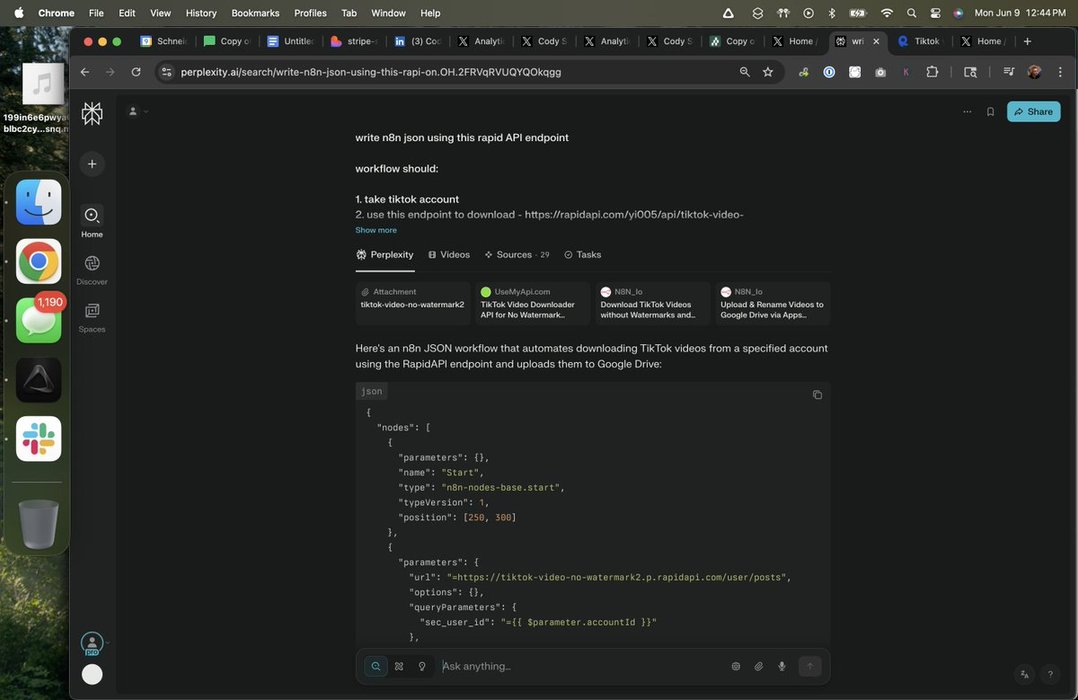This screenshot has width=1078, height=700.
Task: Open the LinkedIn browser tab
Action: [x=417, y=41]
